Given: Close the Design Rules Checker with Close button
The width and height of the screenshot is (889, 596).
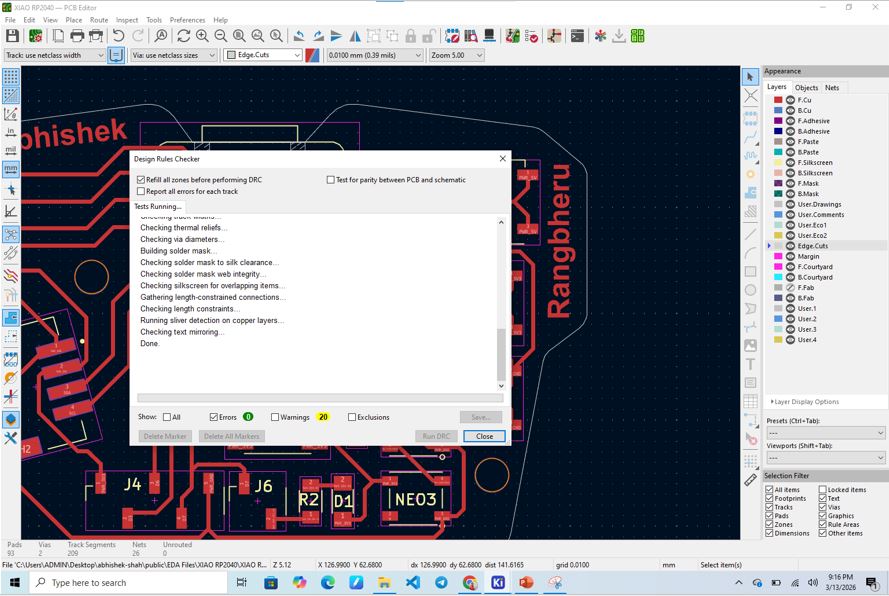Looking at the screenshot, I should (484, 436).
